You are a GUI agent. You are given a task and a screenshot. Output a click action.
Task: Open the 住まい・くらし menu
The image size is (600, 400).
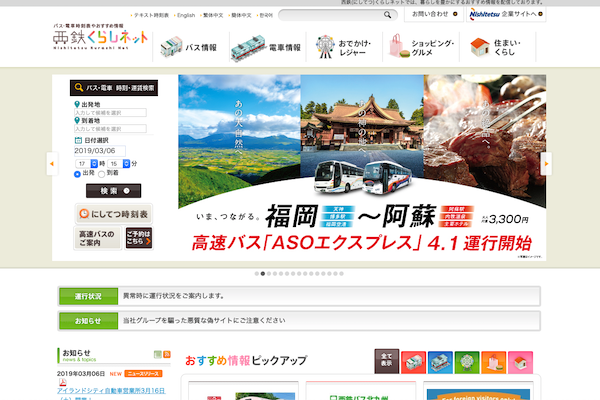click(497, 47)
